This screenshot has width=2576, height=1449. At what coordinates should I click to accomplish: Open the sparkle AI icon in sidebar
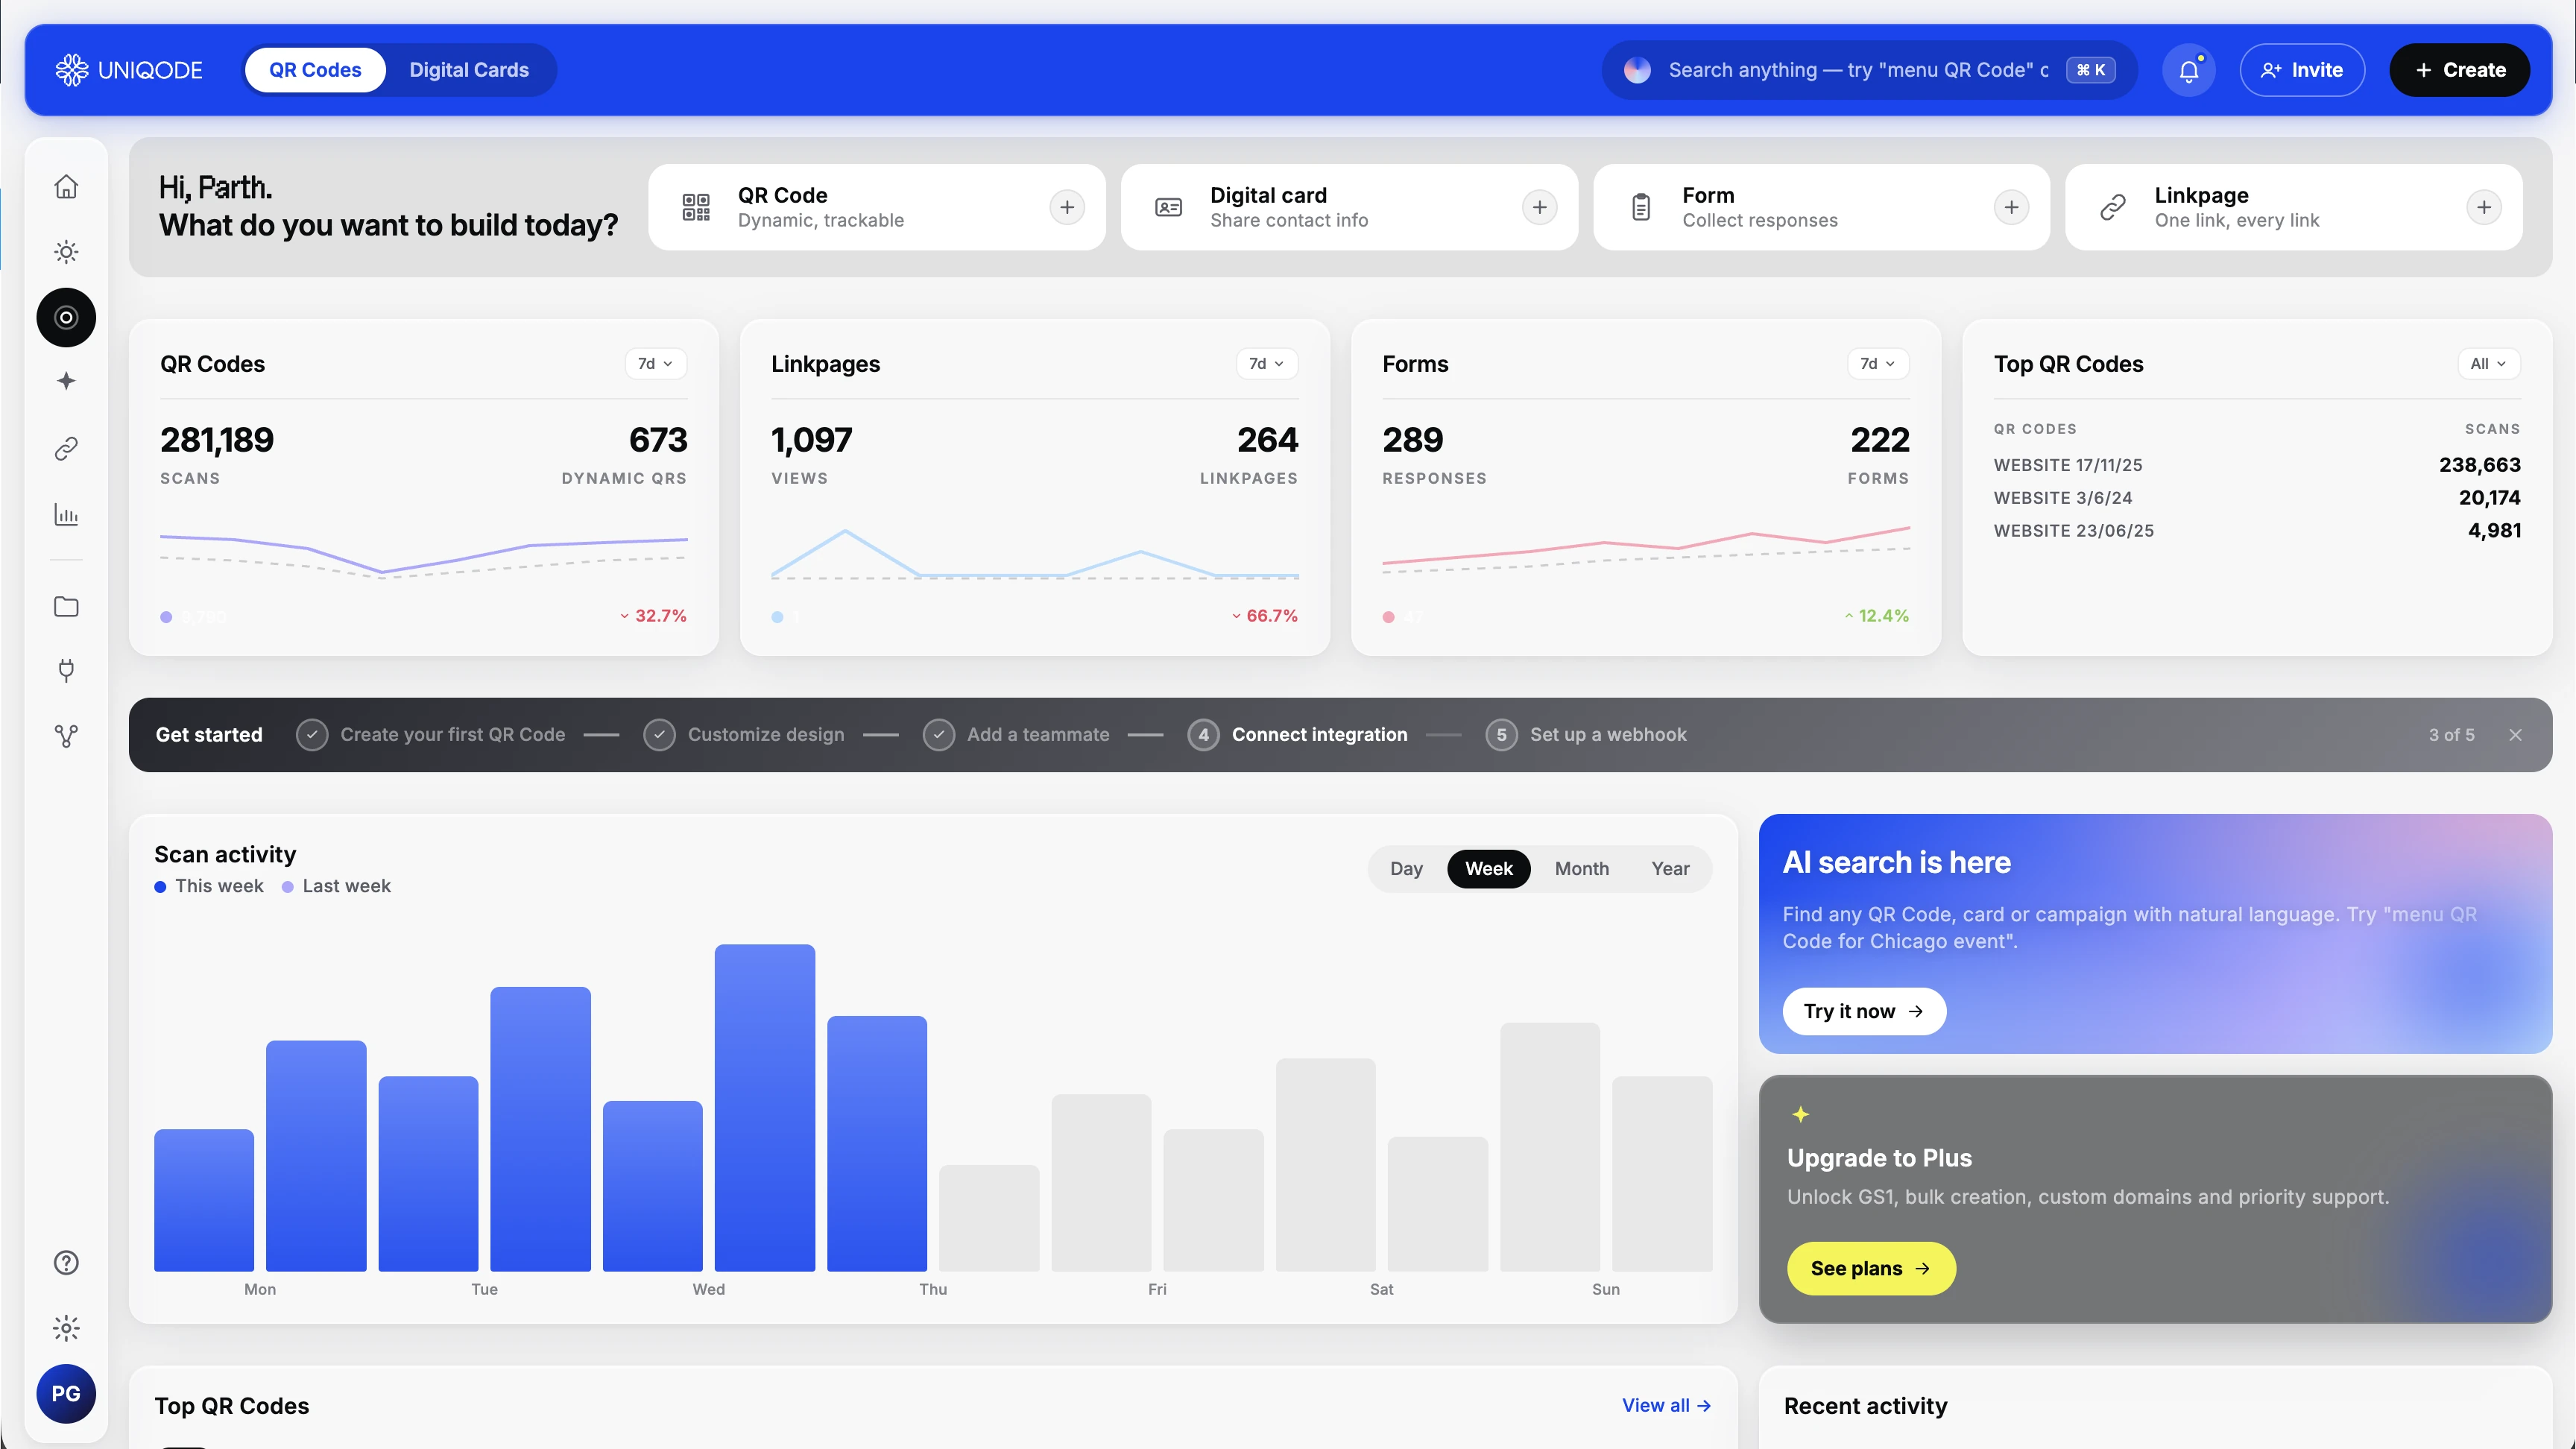[66, 381]
